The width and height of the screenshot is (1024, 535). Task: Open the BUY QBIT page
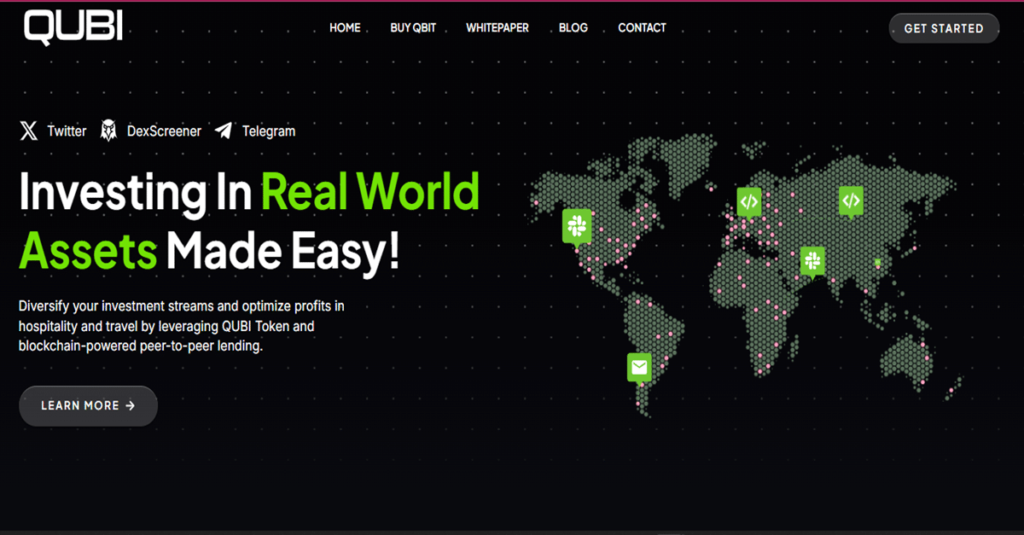pos(413,28)
